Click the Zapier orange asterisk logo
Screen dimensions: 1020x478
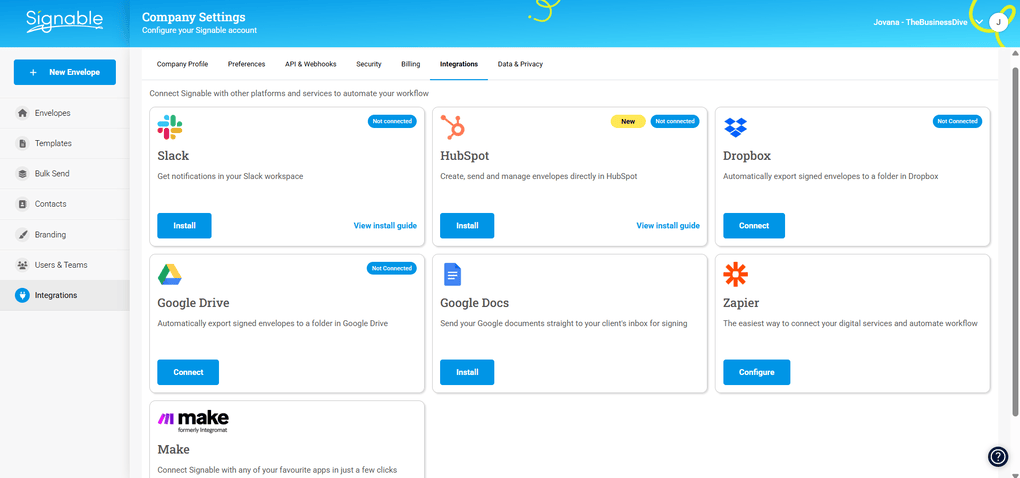736,274
